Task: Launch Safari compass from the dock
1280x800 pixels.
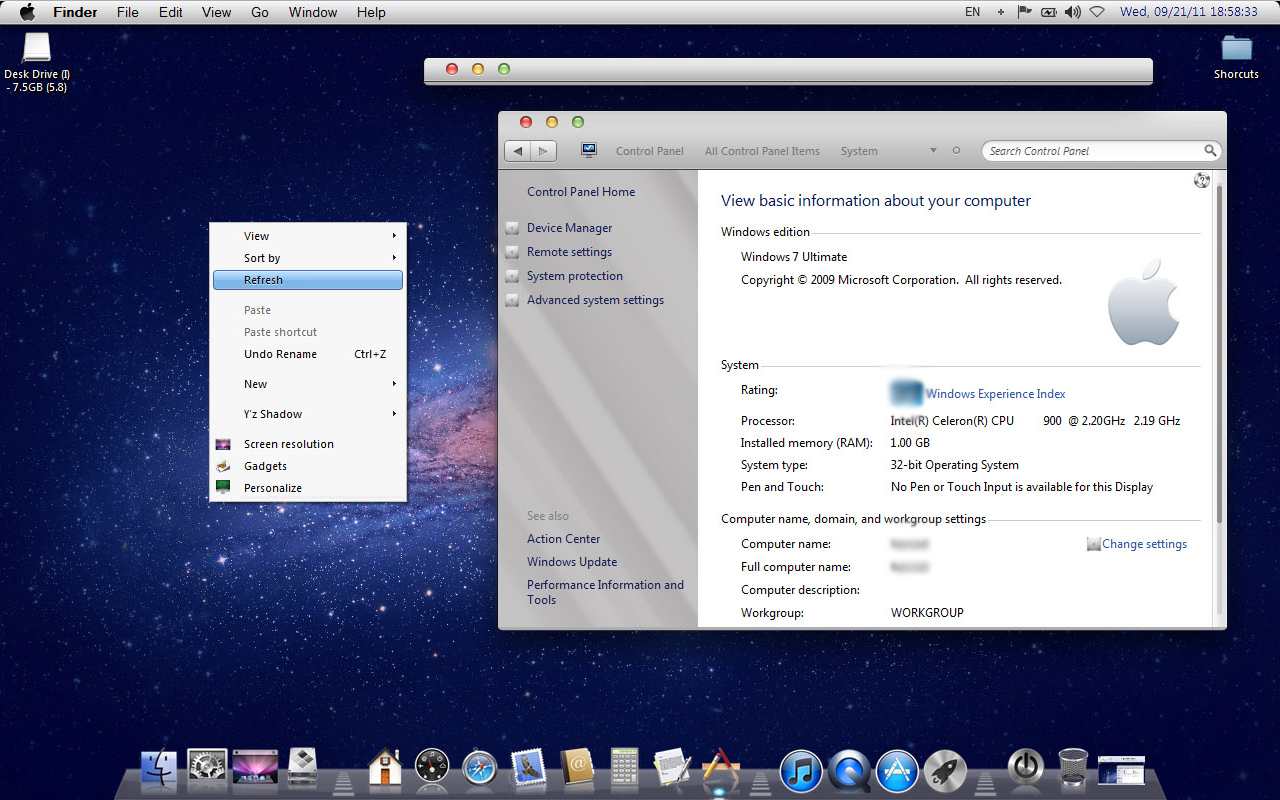Action: click(x=480, y=768)
